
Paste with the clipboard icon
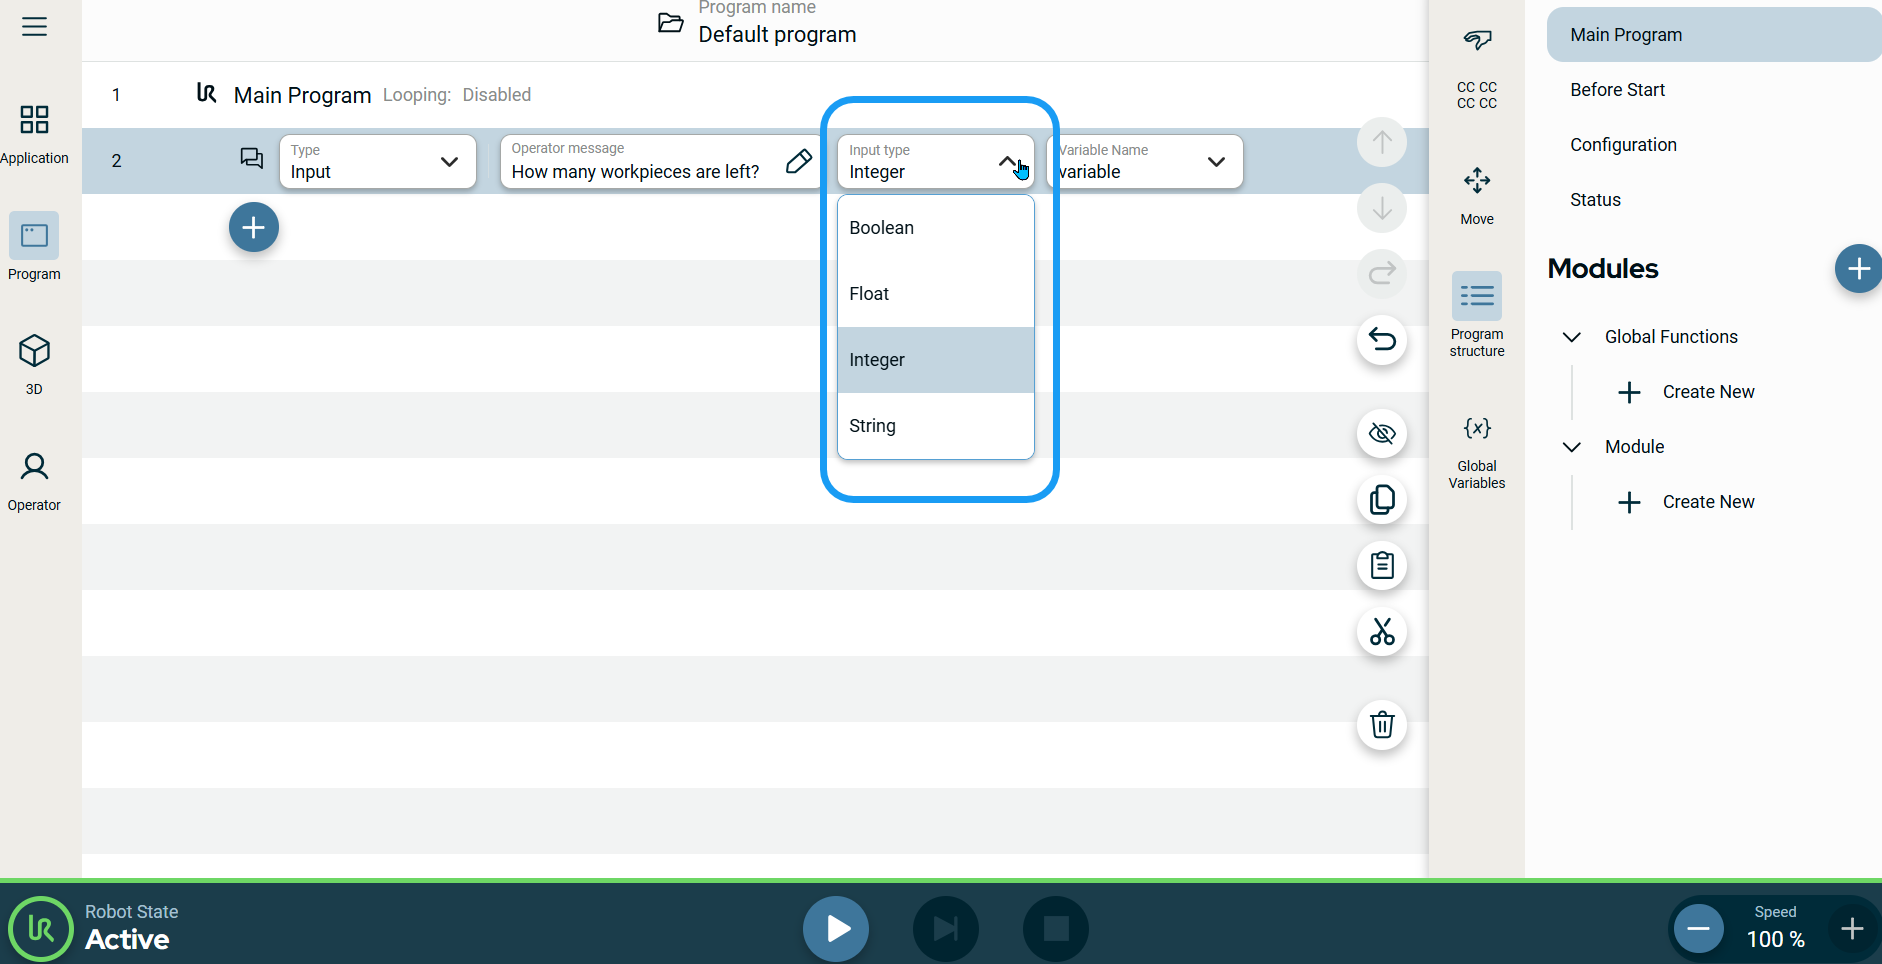click(x=1382, y=566)
